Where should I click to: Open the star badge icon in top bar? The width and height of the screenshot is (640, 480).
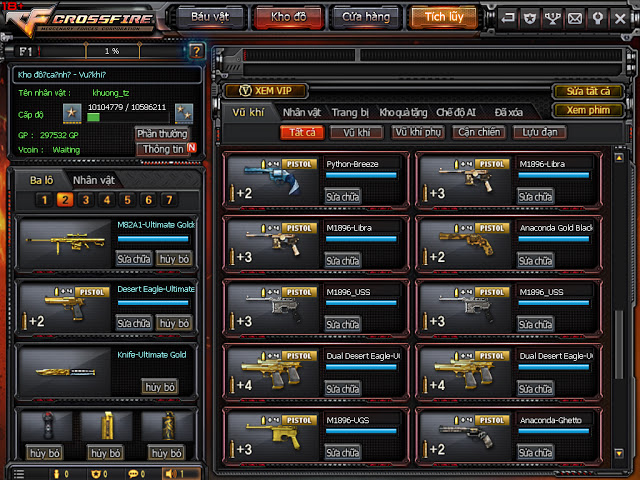pos(530,18)
